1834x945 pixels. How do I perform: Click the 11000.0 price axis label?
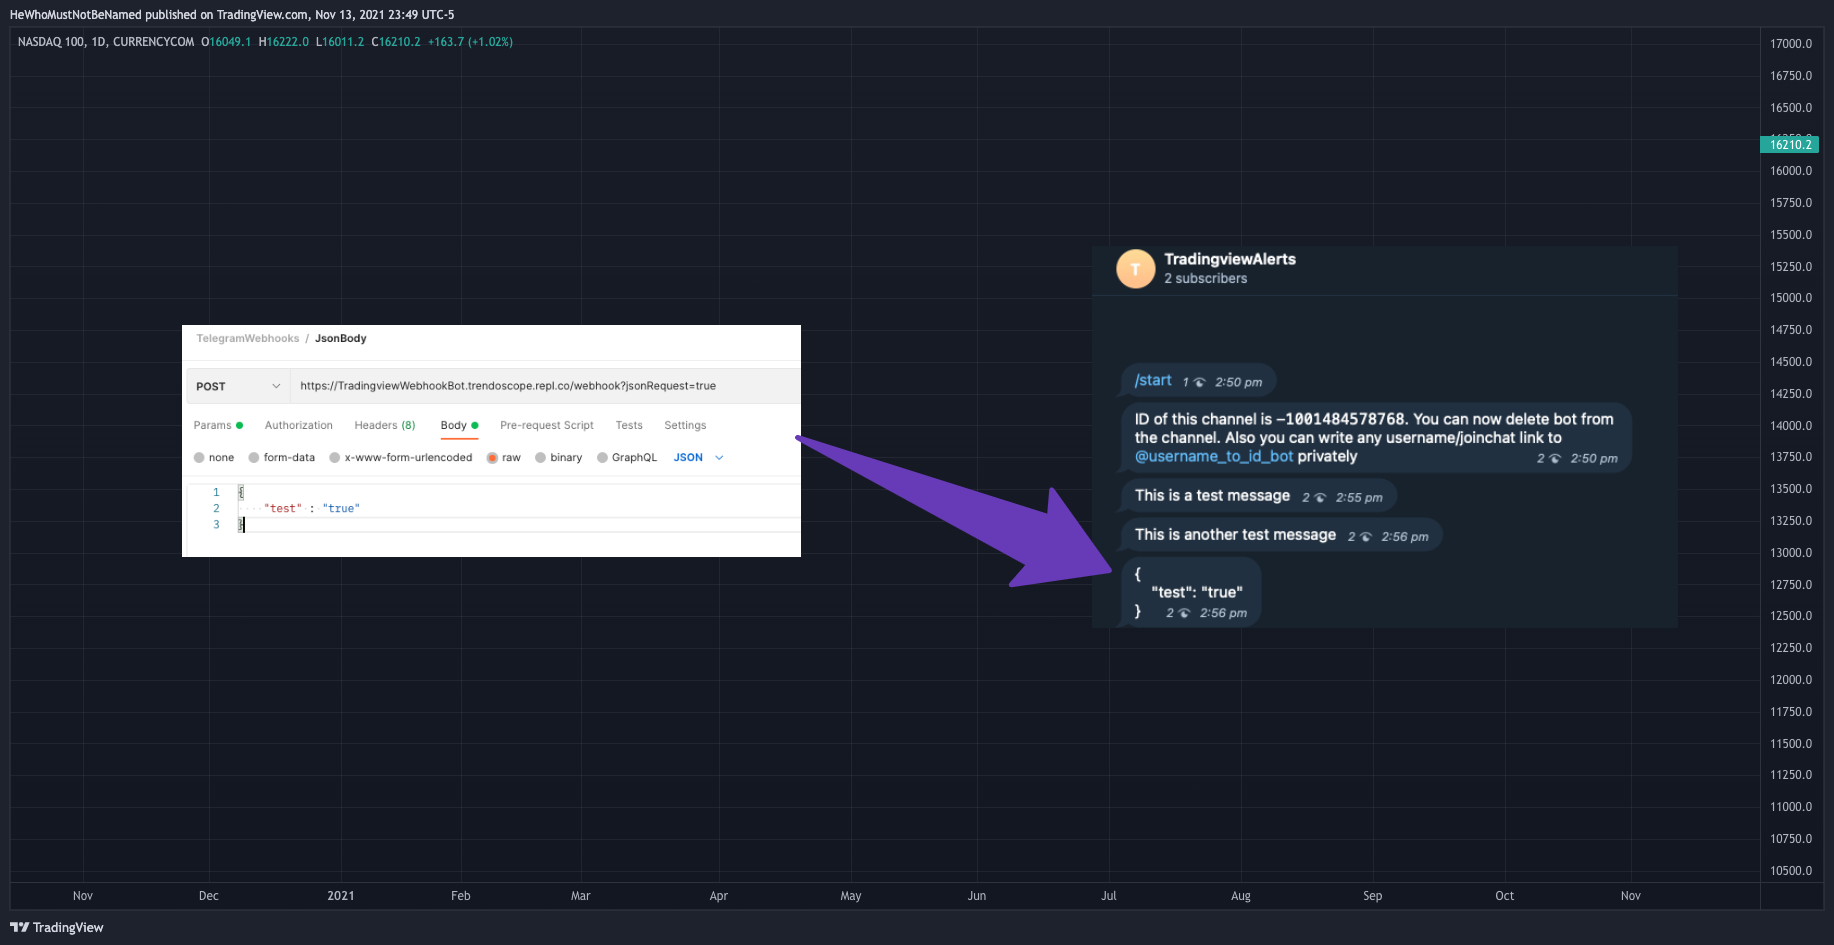point(1791,807)
